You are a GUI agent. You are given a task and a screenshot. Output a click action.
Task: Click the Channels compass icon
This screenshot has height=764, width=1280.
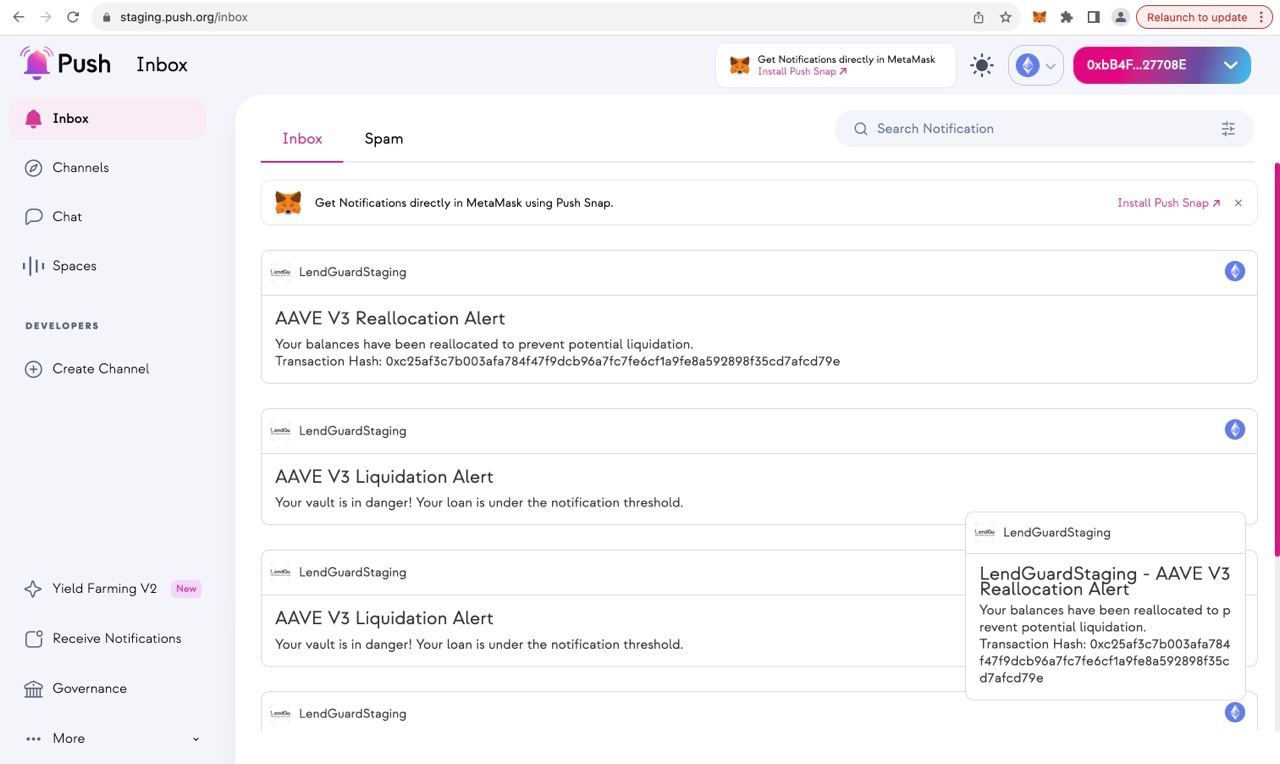click(x=34, y=168)
